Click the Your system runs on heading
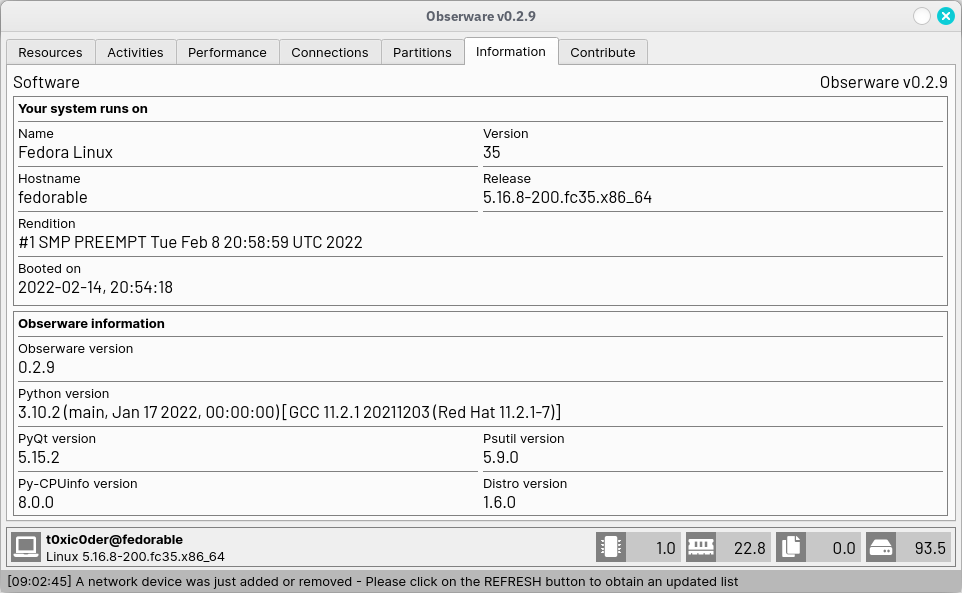Screen dimensions: 962x593 [x=83, y=109]
